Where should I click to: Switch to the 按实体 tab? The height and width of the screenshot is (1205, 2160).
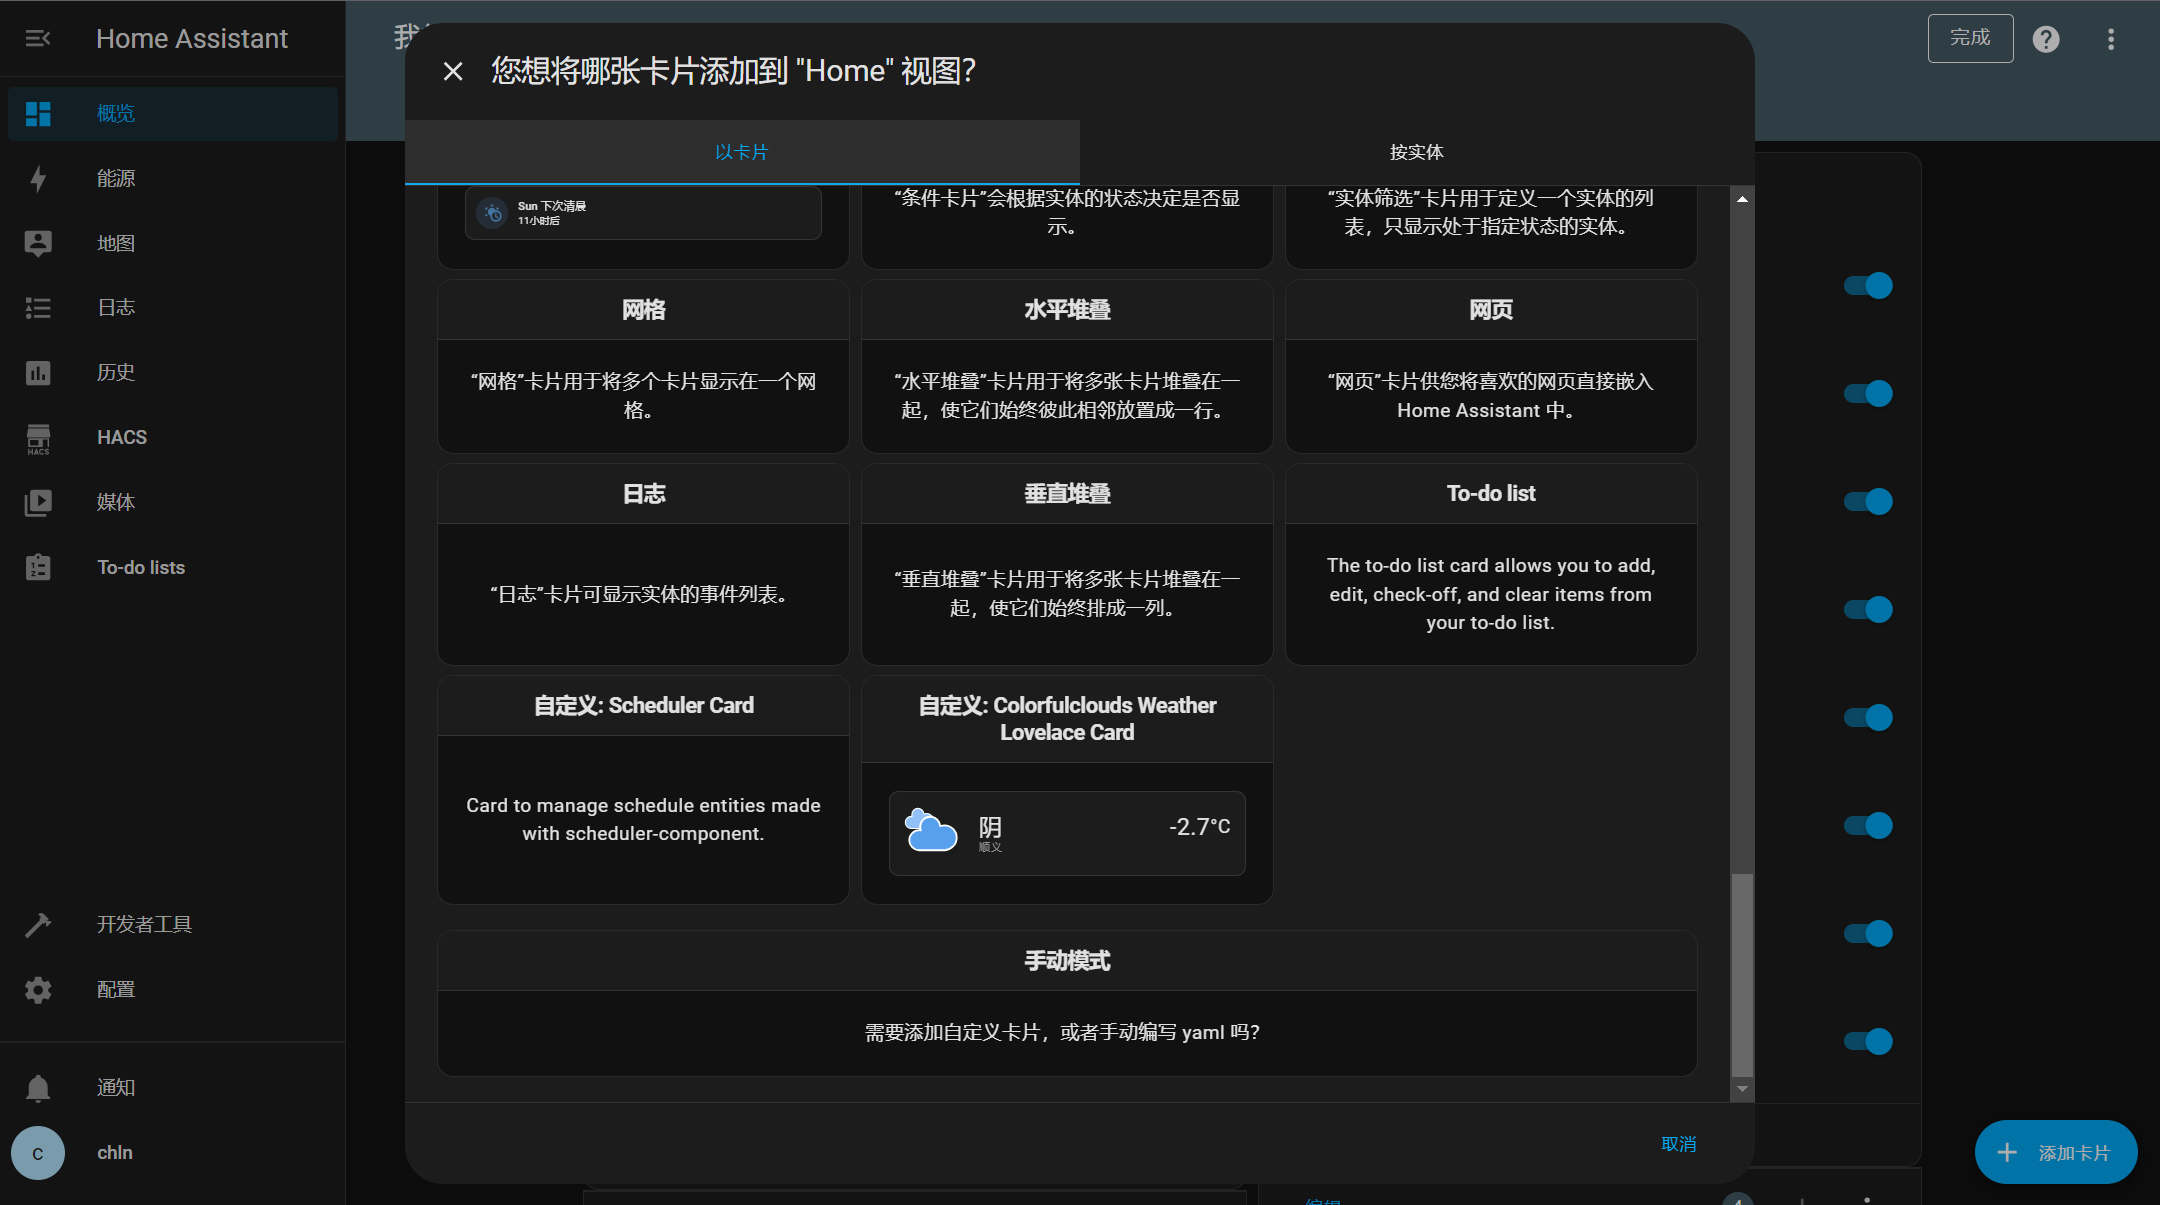click(x=1417, y=152)
